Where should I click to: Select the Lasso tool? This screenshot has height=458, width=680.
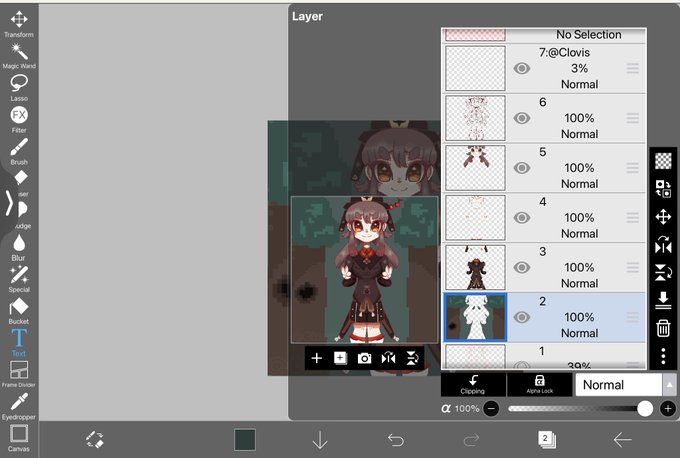tap(19, 87)
